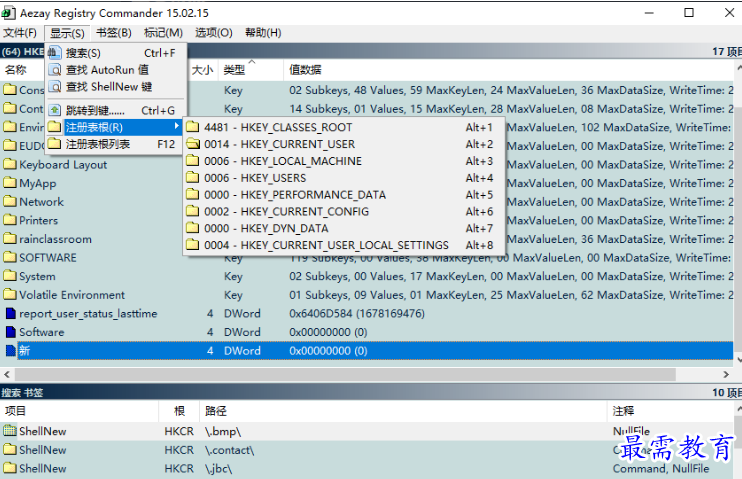The image size is (742, 479).
Task: Click folder icon of .jbc ShellNew row
Action: coord(10,468)
